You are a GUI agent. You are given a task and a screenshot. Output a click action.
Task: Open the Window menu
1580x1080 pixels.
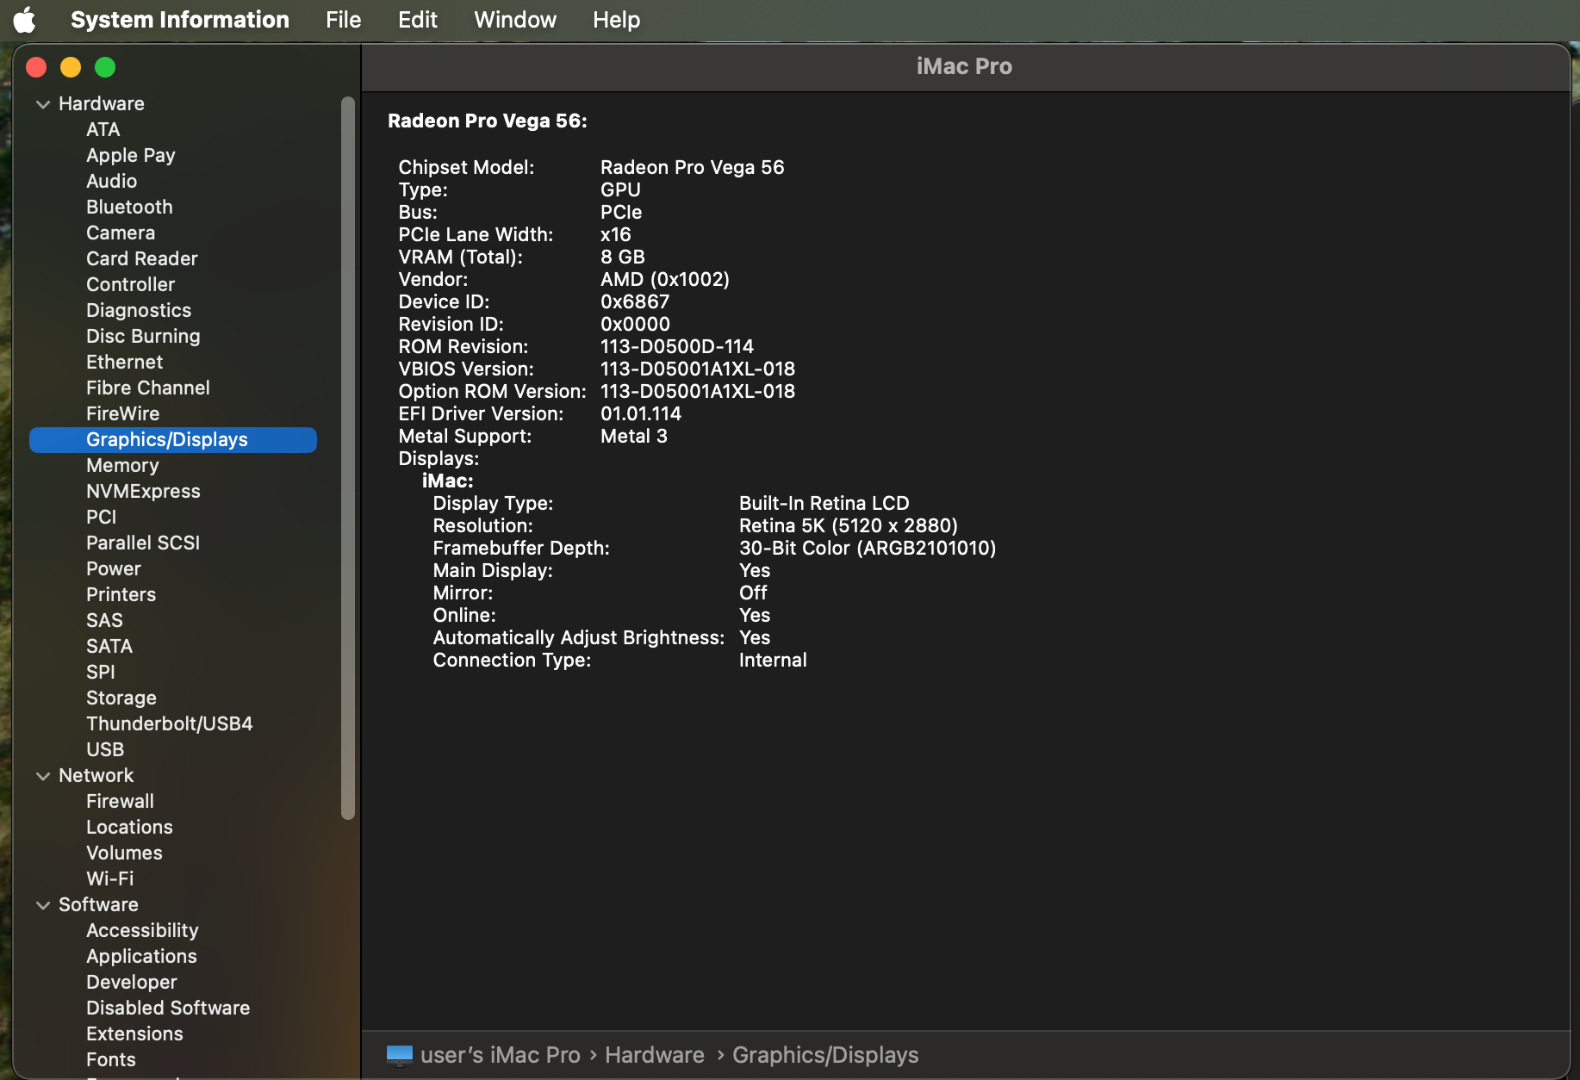point(515,20)
